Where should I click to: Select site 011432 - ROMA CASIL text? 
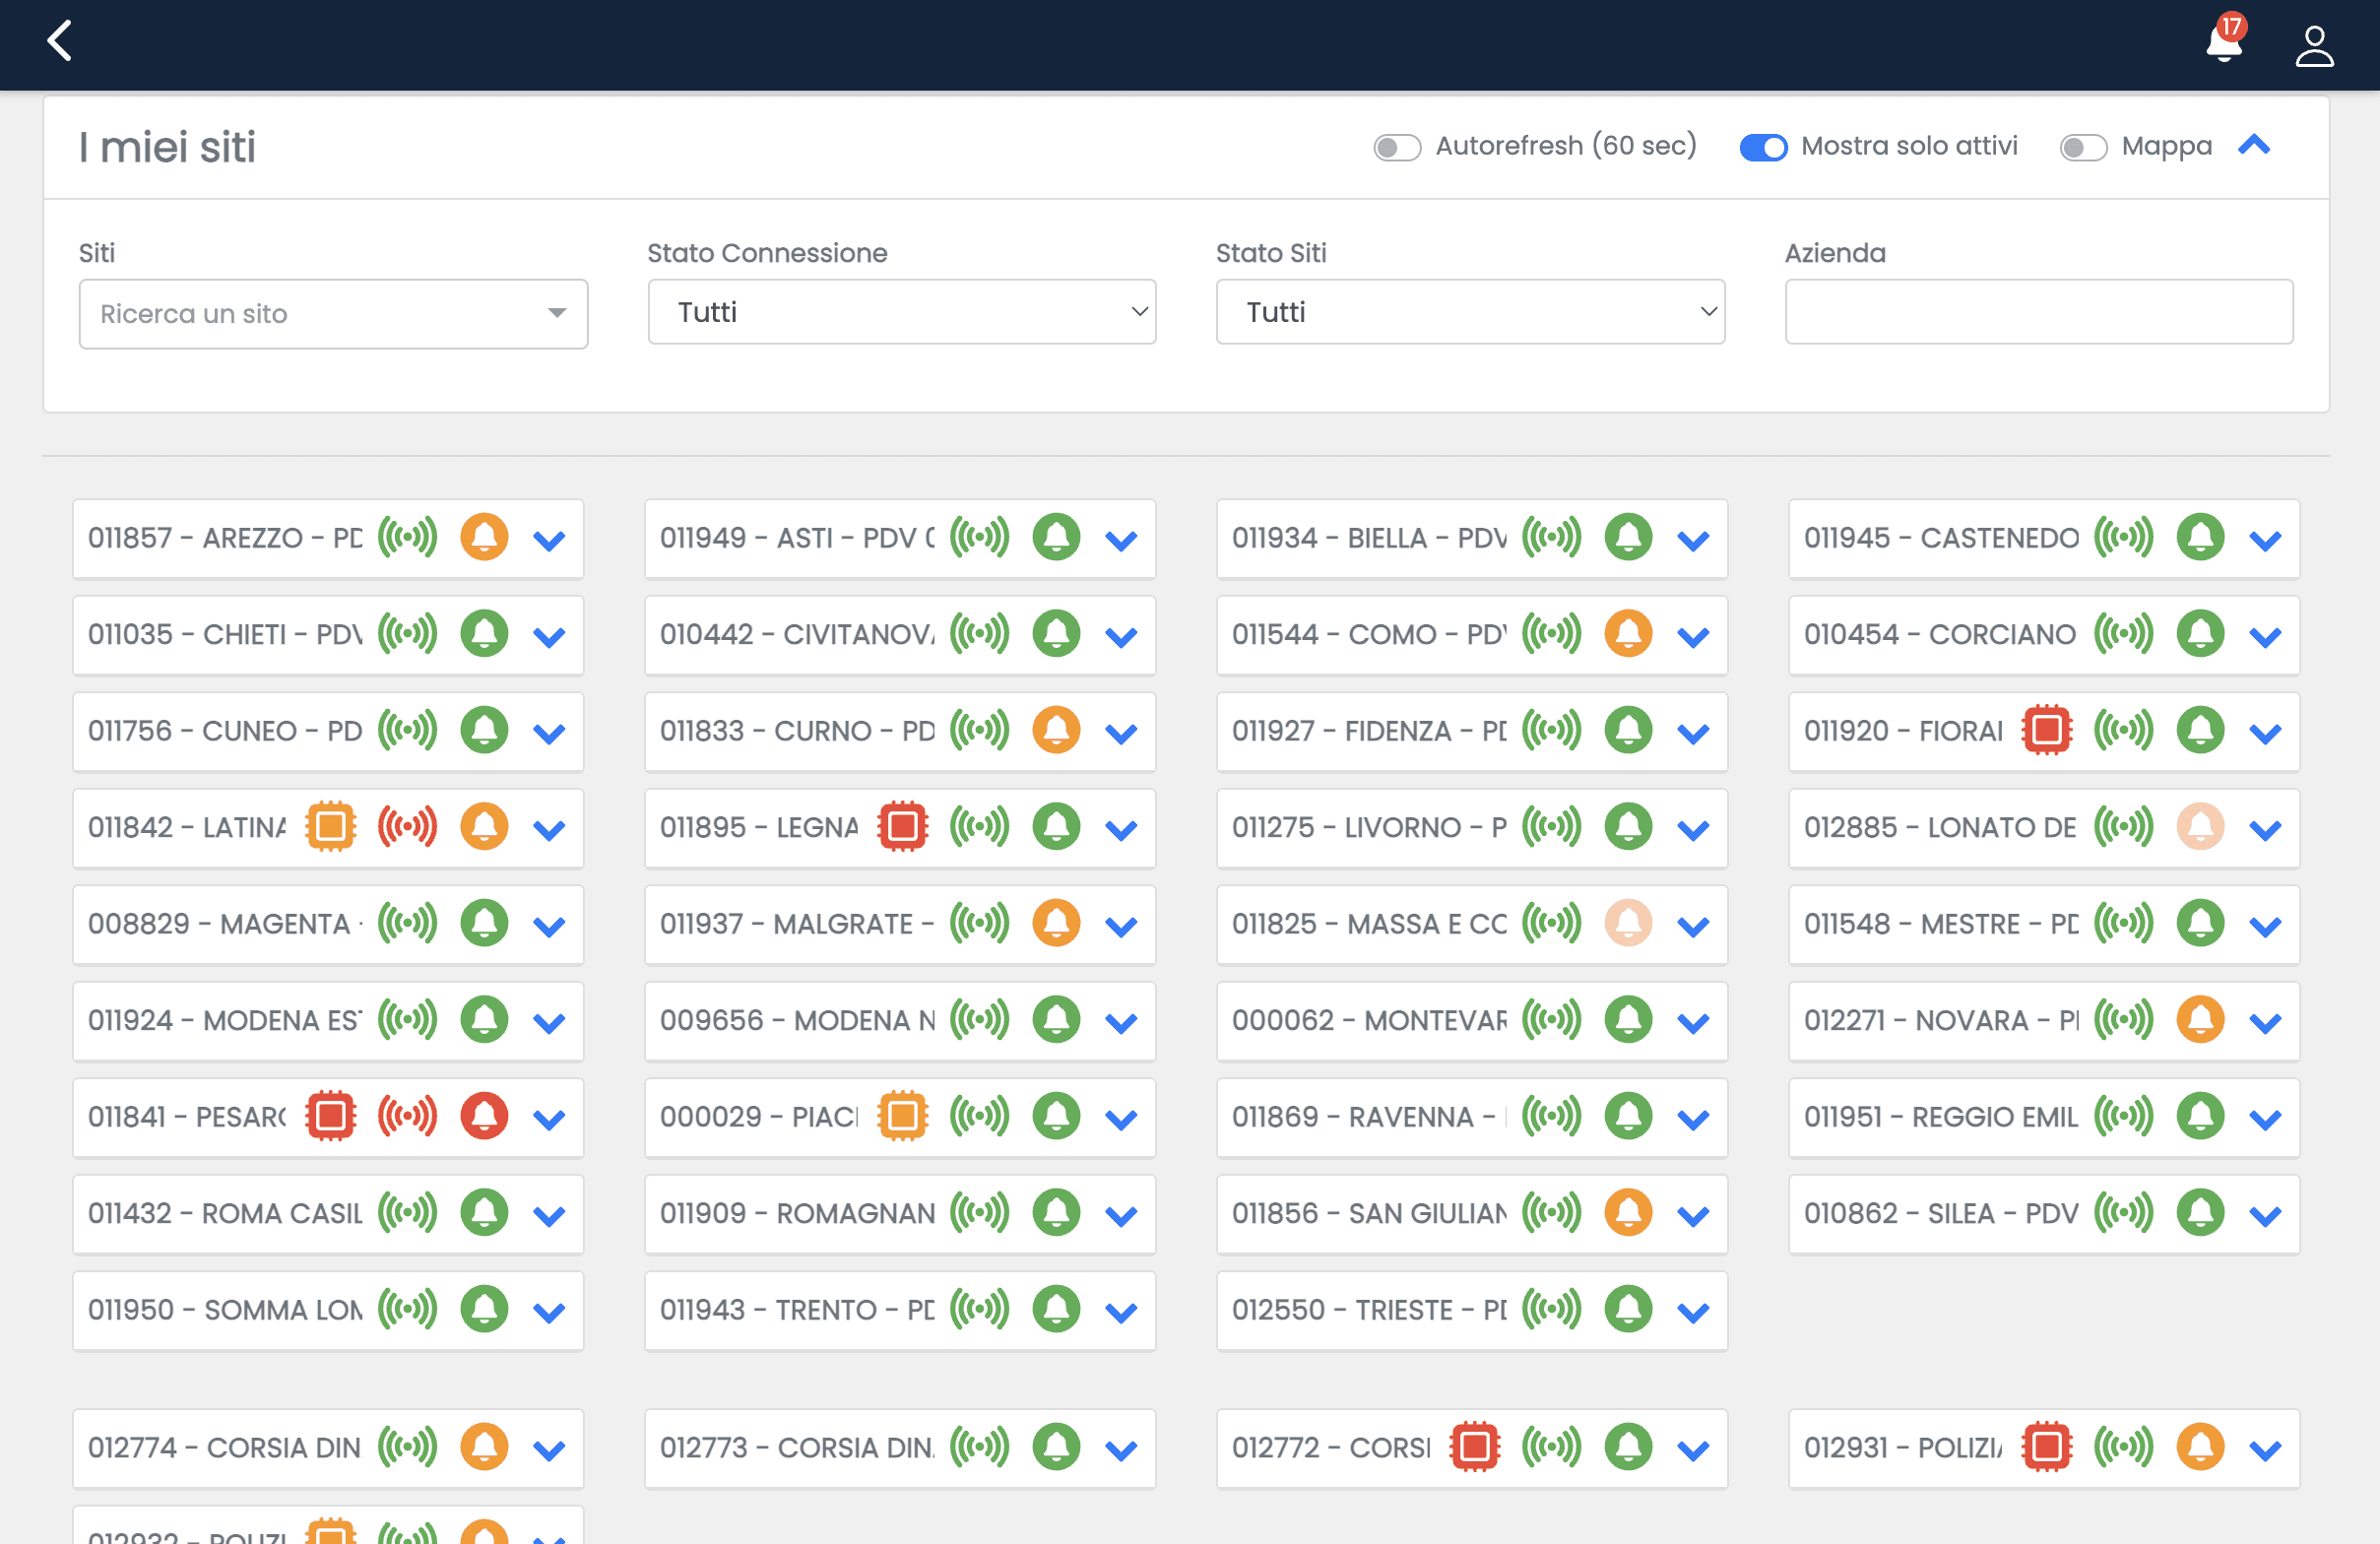point(225,1214)
